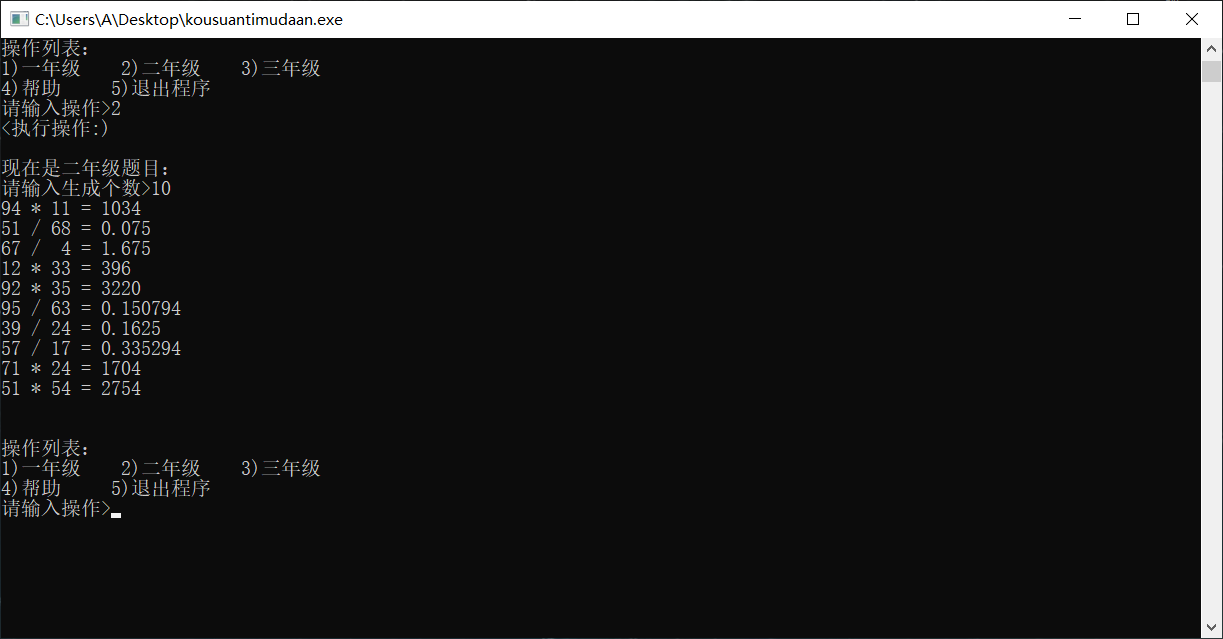Click the line '51 * 54 = 2754'
Screen dimensions: 1223x639
[71, 389]
